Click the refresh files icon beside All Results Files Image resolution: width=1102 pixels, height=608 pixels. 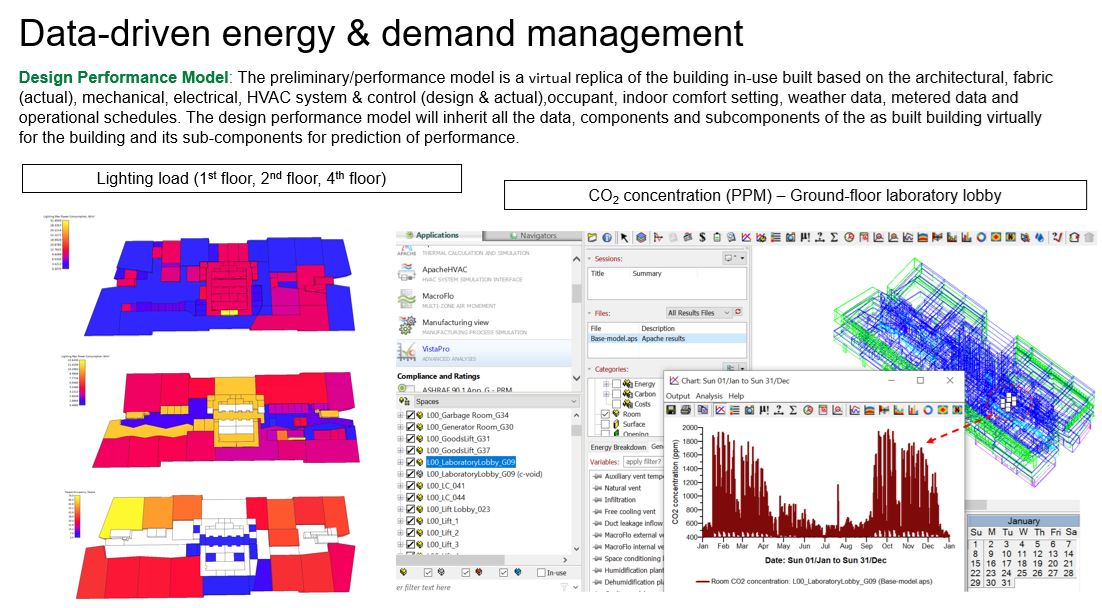[x=738, y=312]
